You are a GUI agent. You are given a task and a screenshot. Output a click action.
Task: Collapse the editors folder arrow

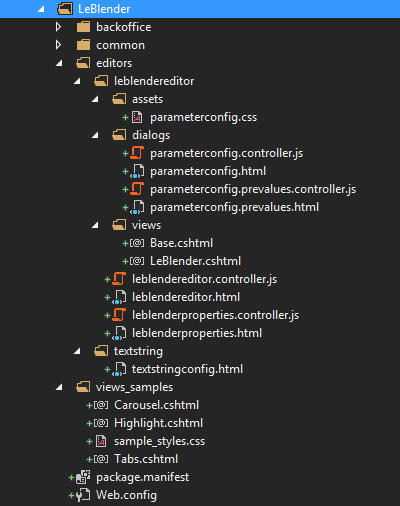[x=59, y=63]
